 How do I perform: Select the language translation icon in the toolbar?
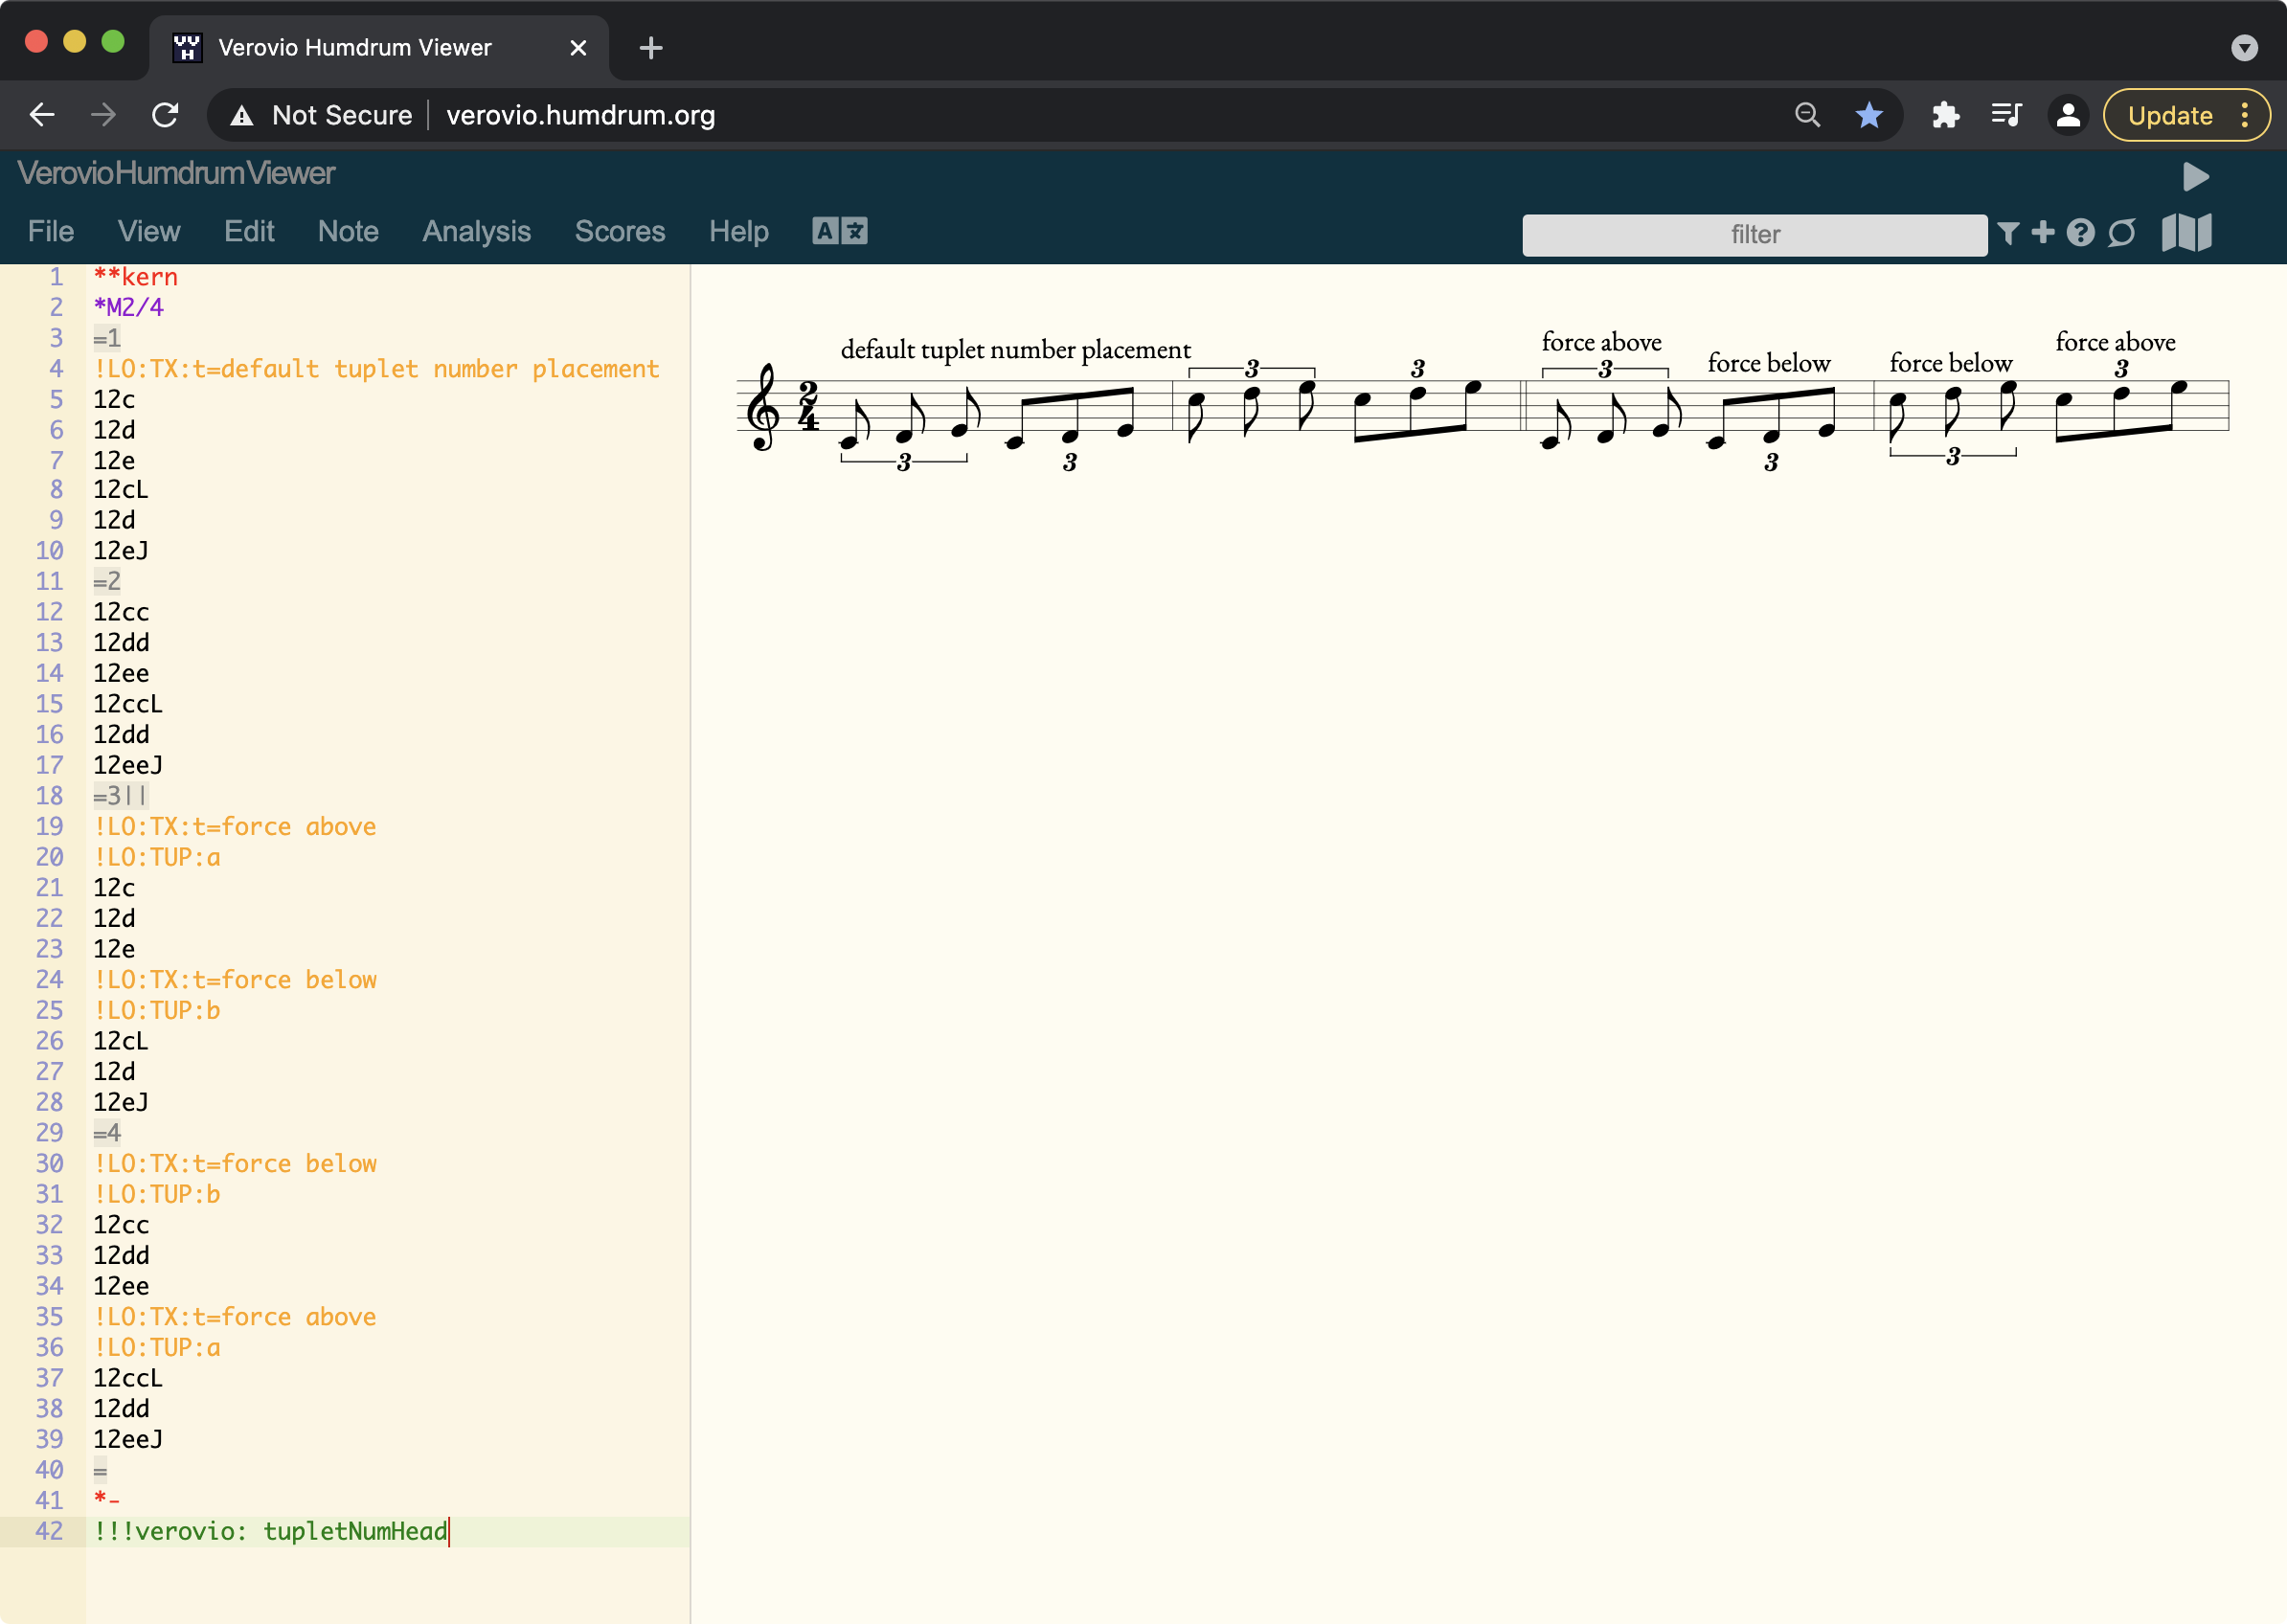click(839, 231)
